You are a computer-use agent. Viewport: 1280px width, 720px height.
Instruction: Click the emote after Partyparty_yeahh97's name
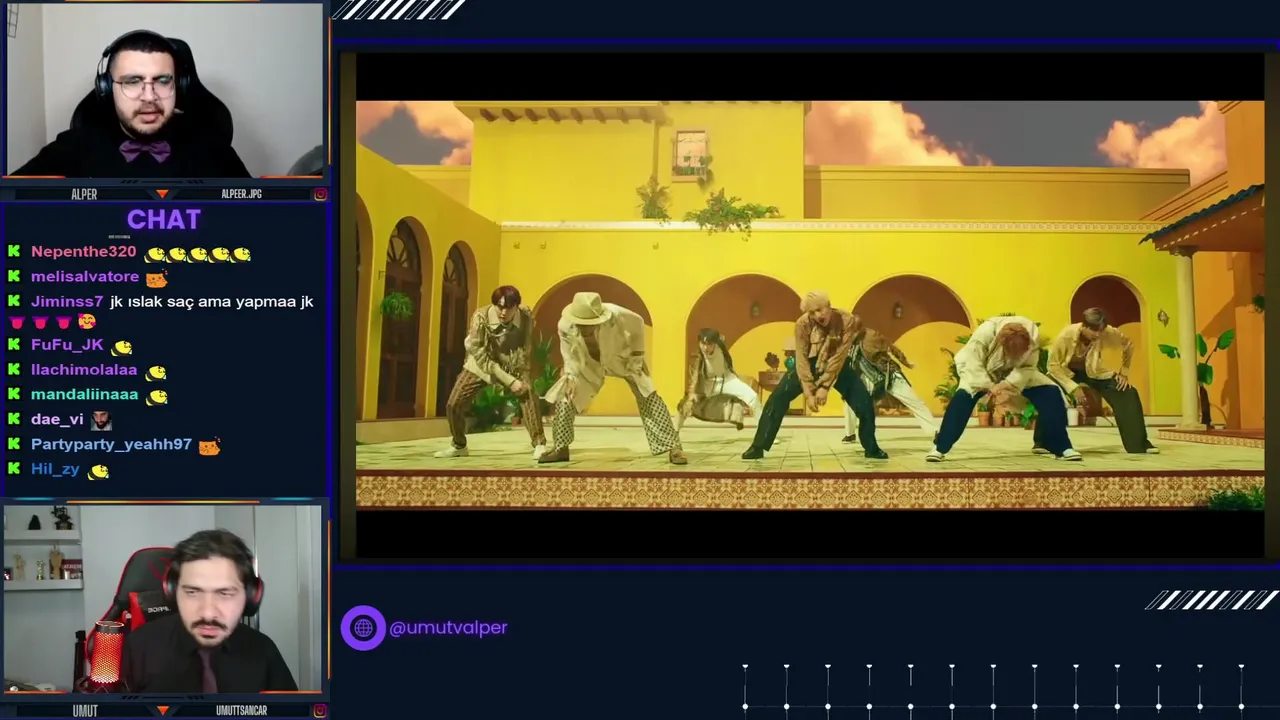[209, 446]
